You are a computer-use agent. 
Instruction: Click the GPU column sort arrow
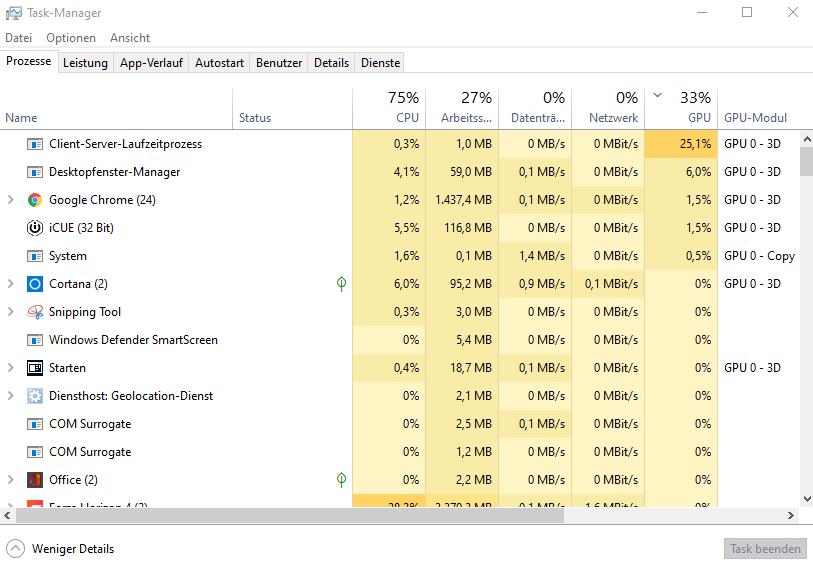[657, 95]
